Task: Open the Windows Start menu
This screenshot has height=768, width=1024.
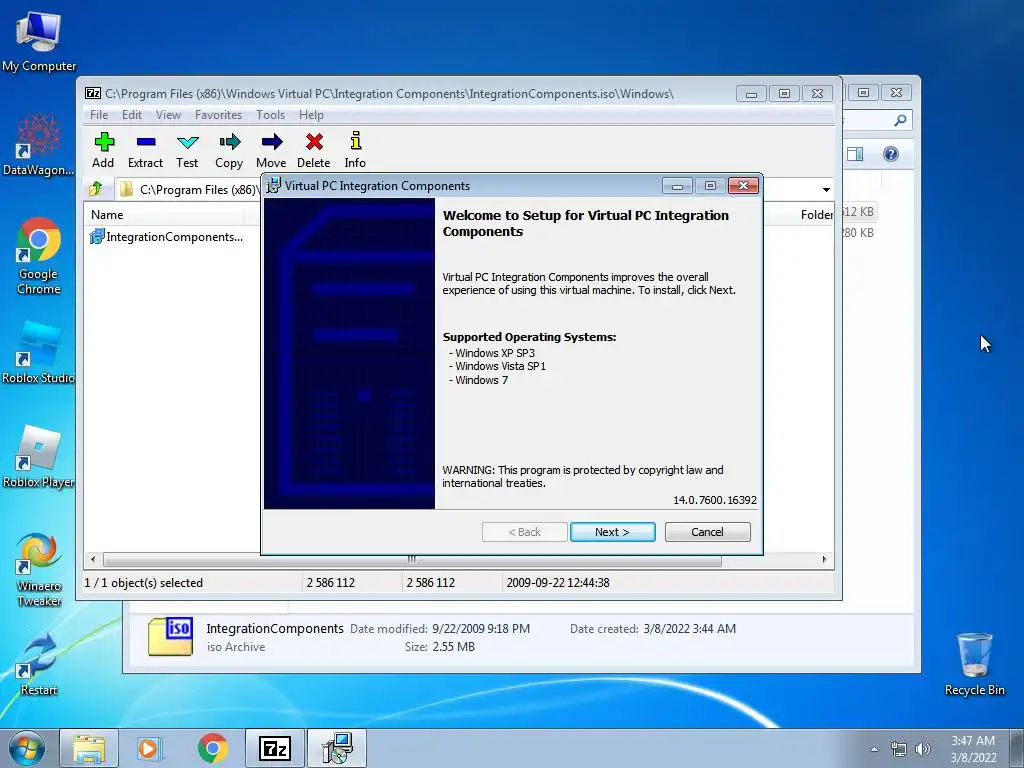Action: [x=27, y=748]
